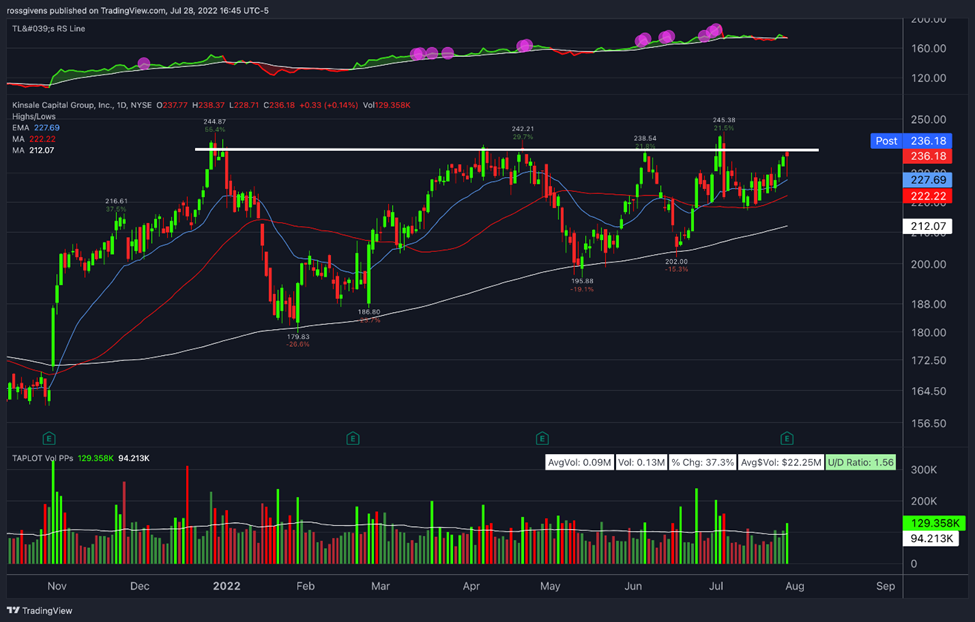Click the Vol129.358K value in header

pos(387,105)
